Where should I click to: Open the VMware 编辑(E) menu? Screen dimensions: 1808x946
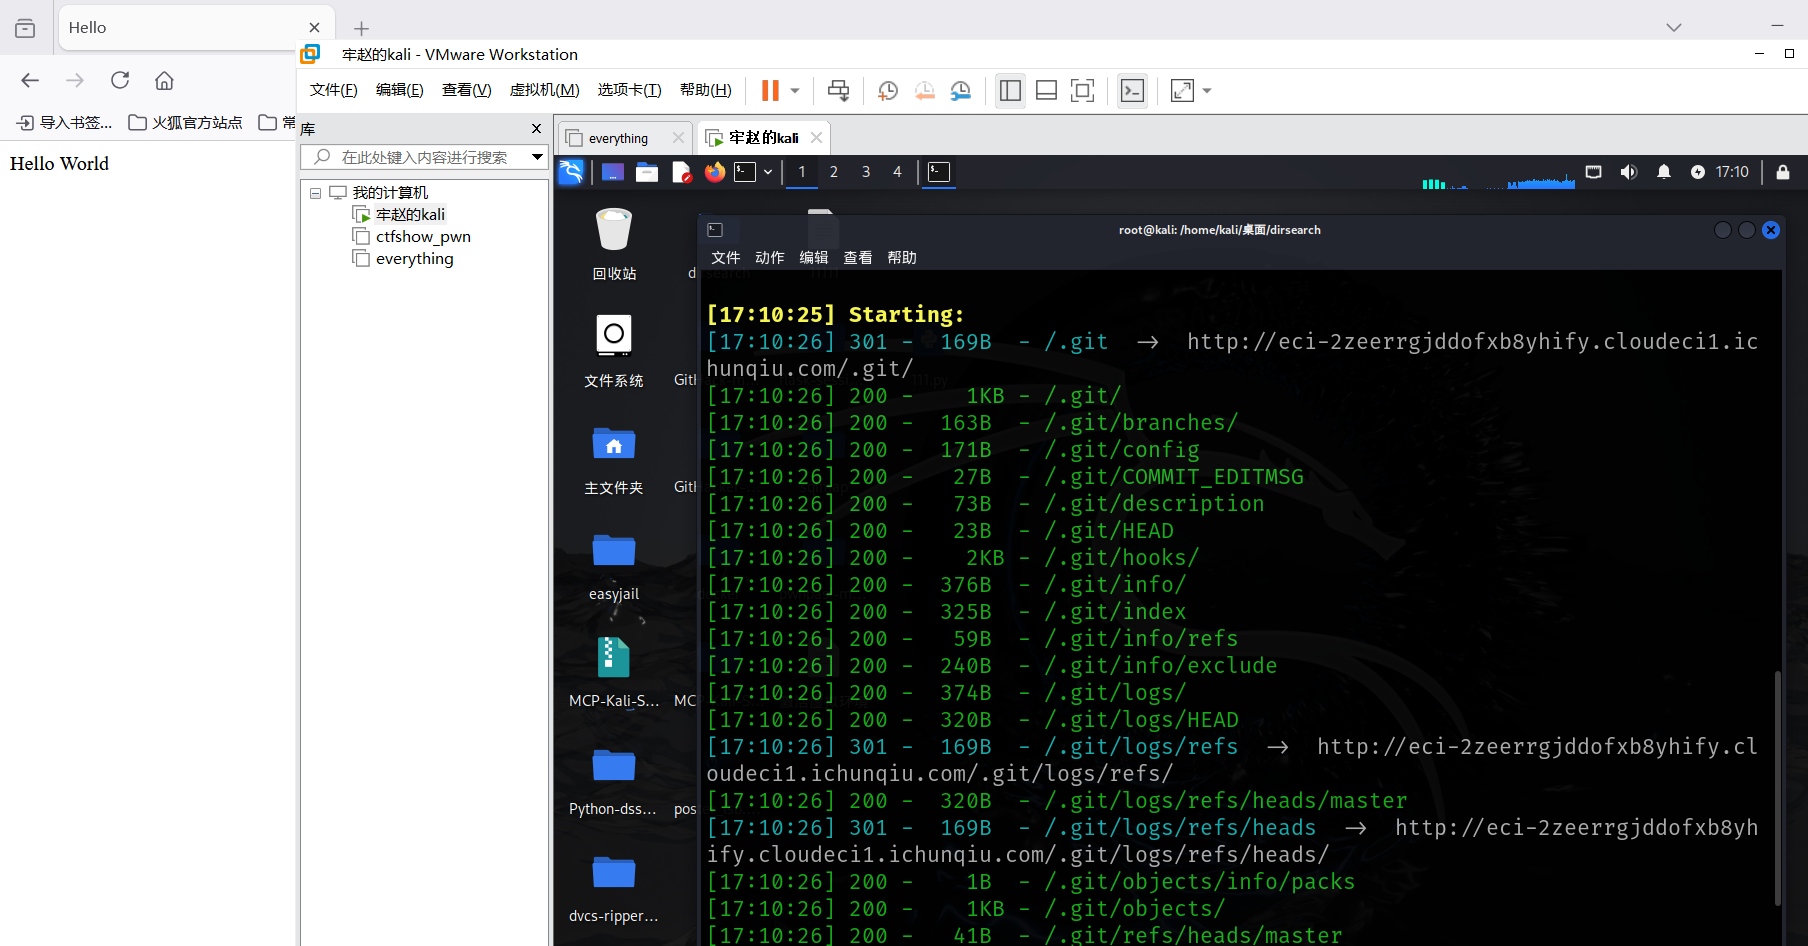tap(399, 90)
